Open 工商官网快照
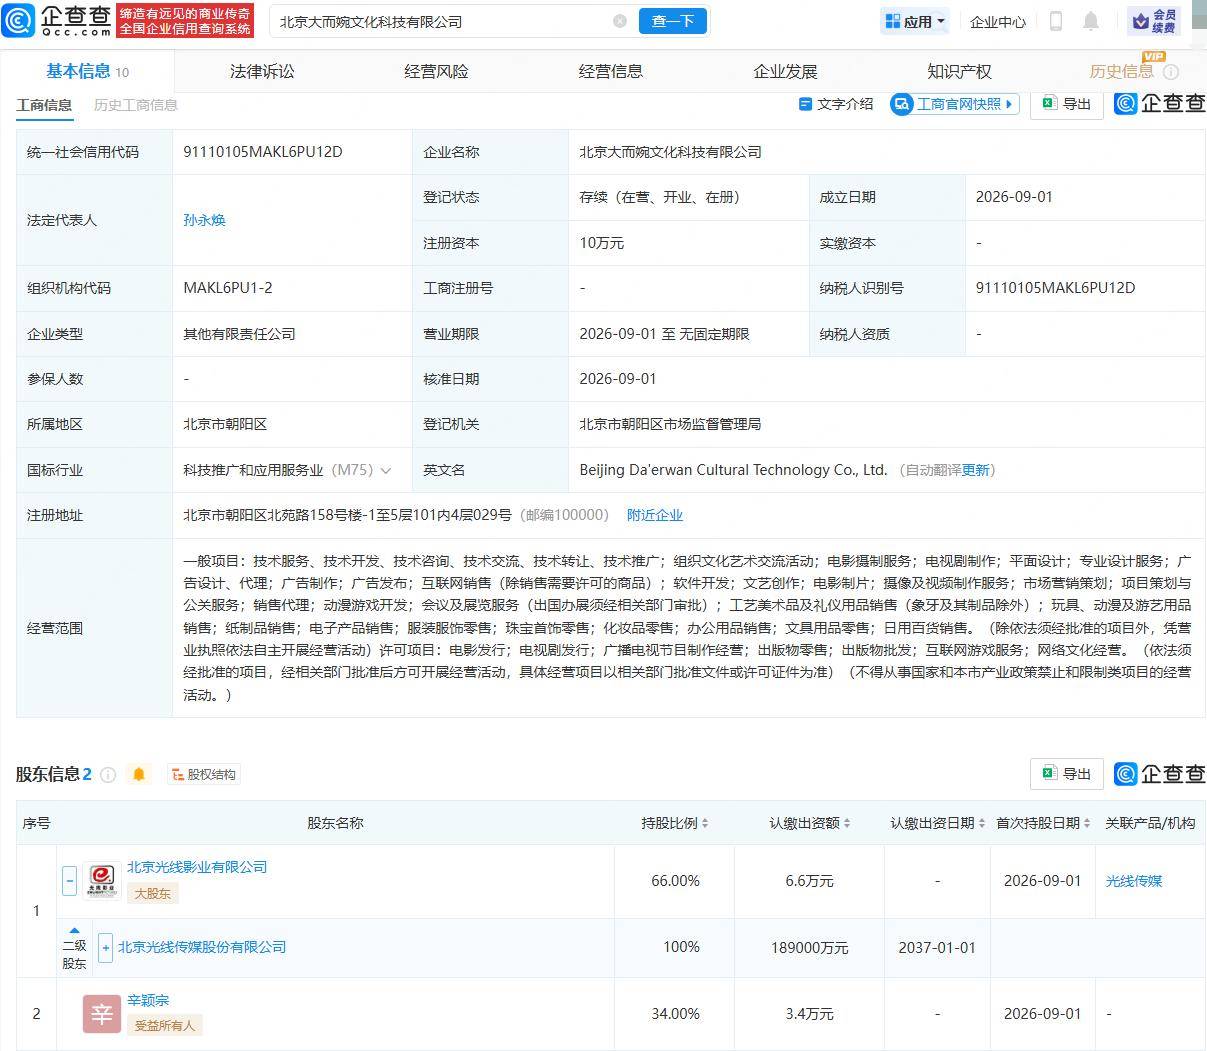The image size is (1207, 1051). pyautogui.click(x=955, y=104)
